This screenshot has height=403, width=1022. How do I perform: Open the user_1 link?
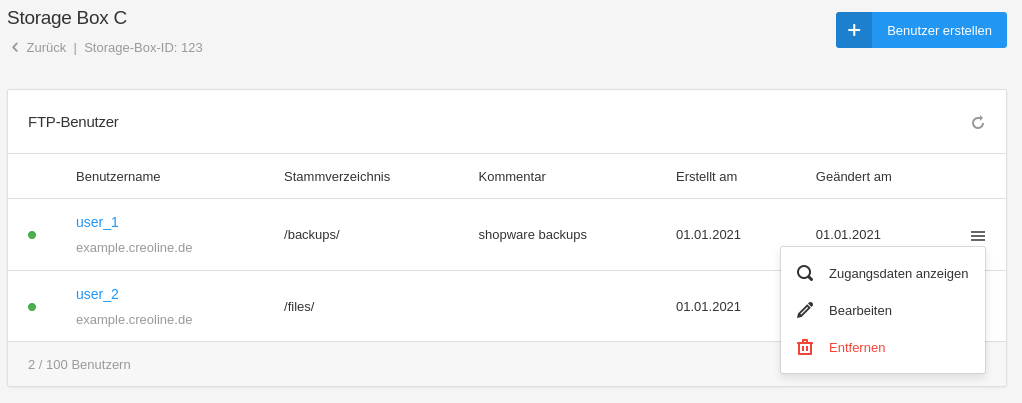click(x=97, y=222)
